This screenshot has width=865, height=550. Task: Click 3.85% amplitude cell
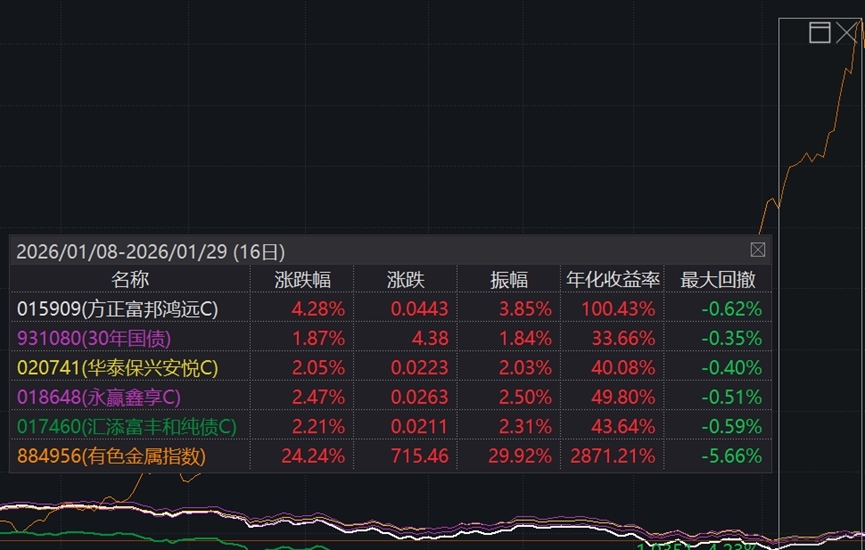click(x=525, y=308)
